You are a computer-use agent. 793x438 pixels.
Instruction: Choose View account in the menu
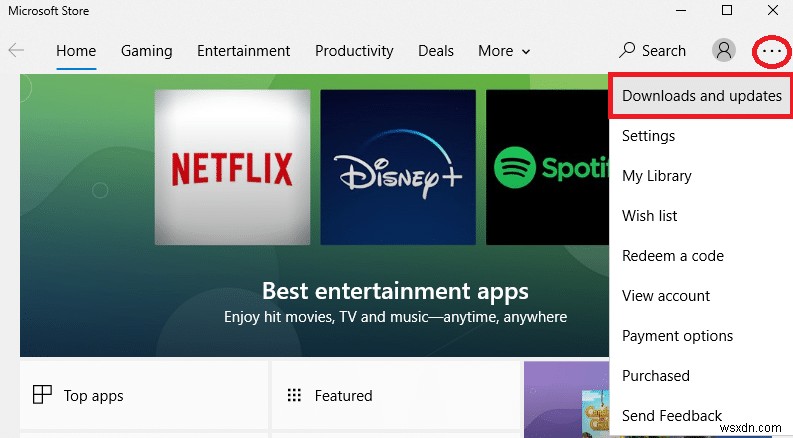(x=701, y=295)
